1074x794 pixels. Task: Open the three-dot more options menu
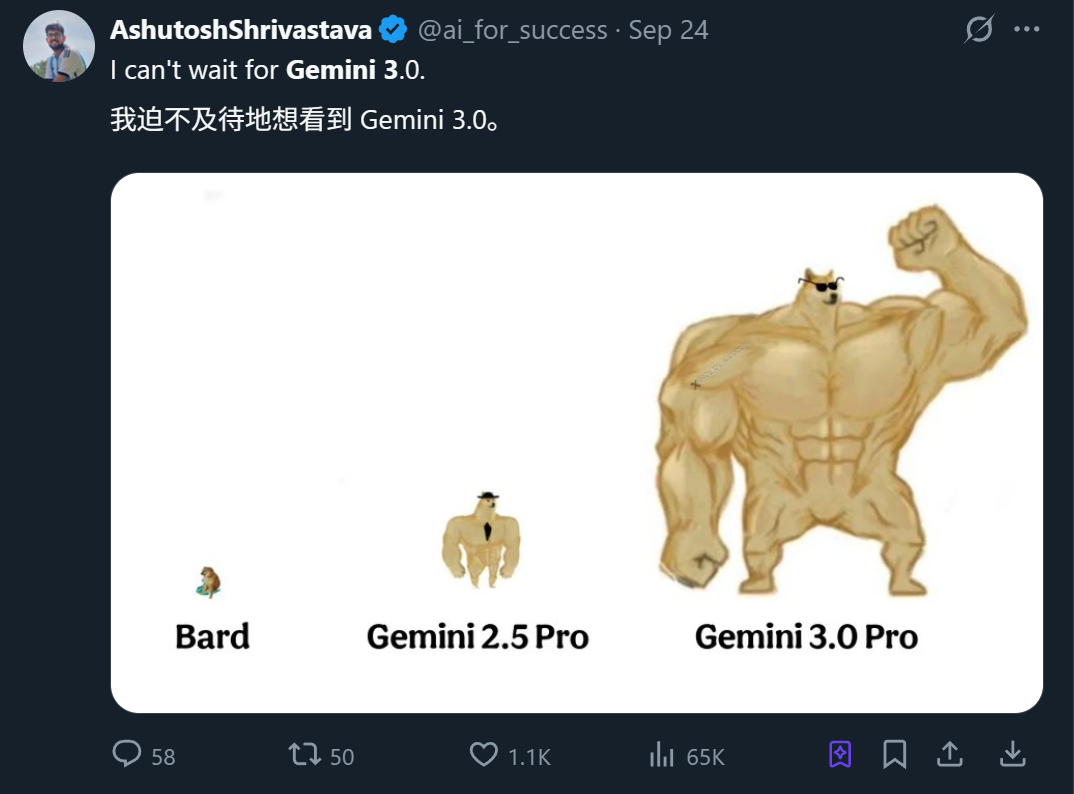1027,30
